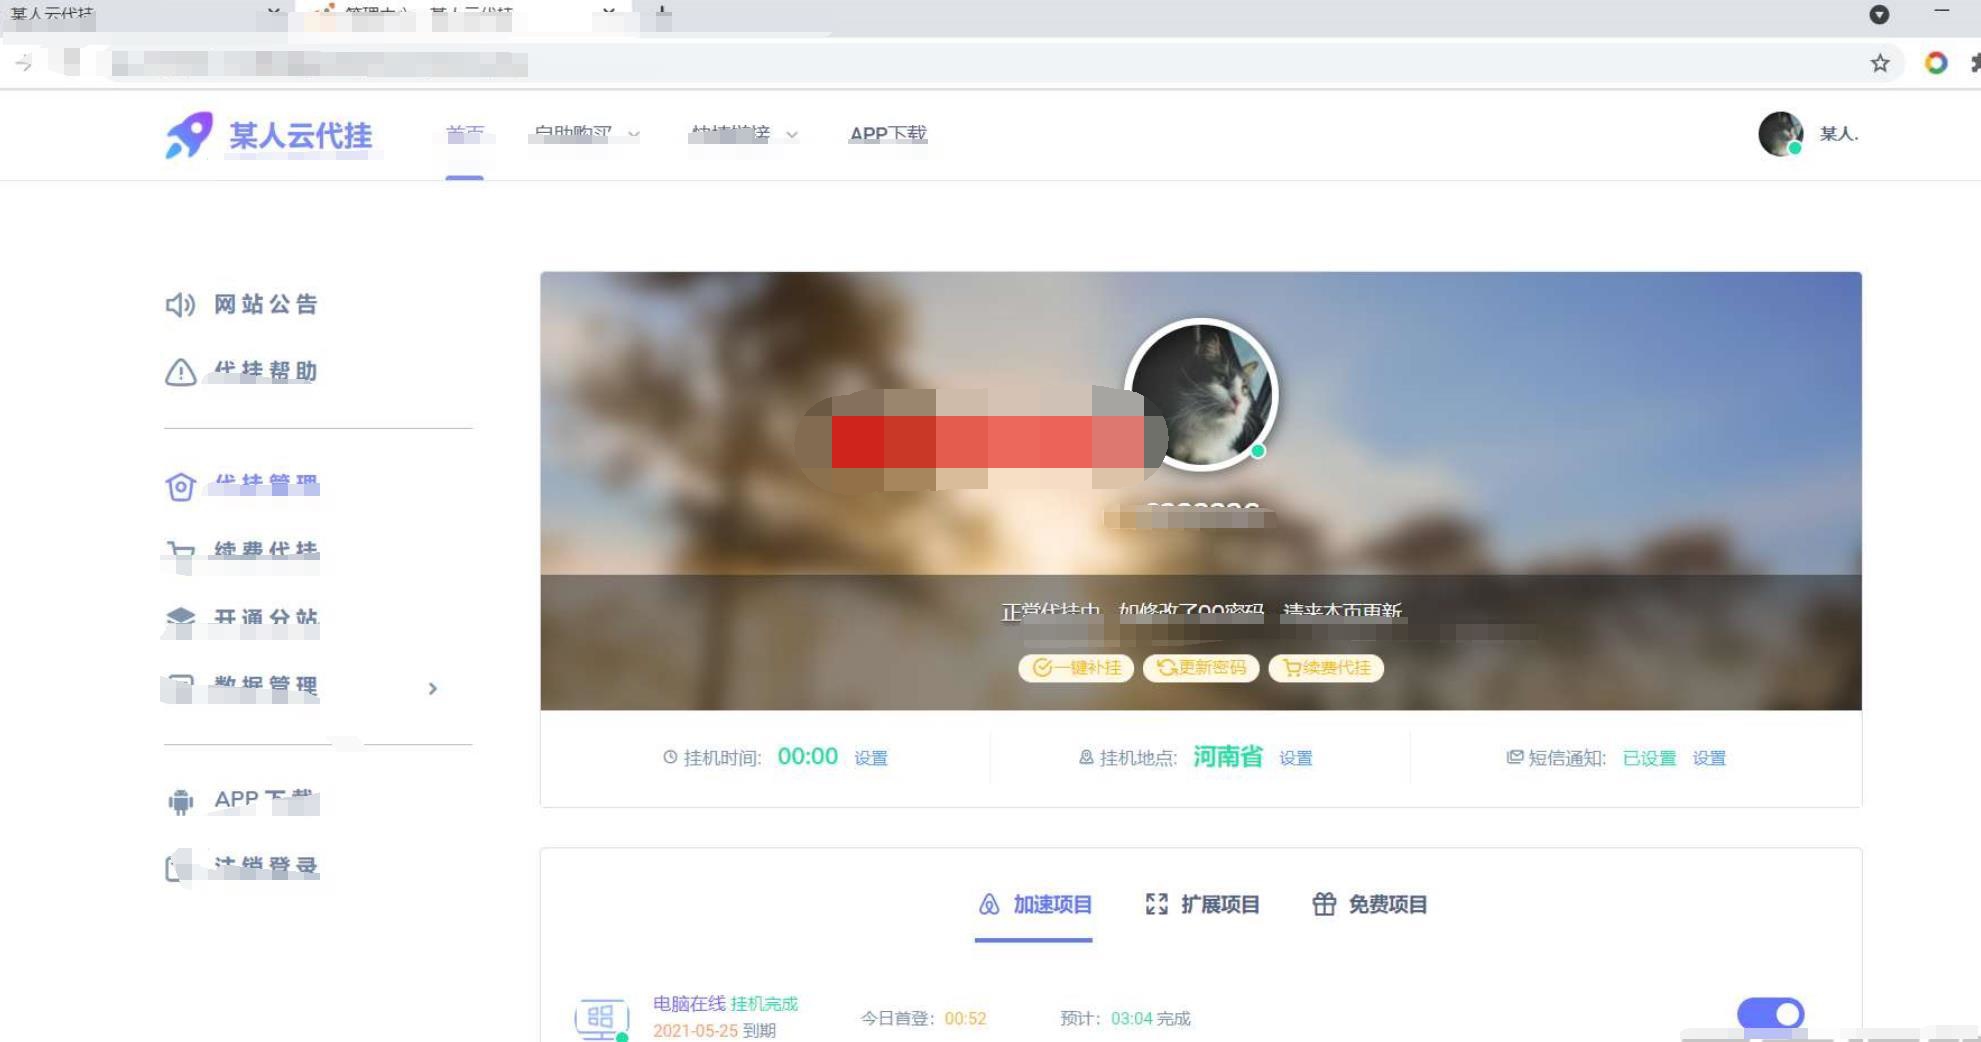Click the Android APP download icon
Image resolution: width=1981 pixels, height=1042 pixels.
coord(180,801)
